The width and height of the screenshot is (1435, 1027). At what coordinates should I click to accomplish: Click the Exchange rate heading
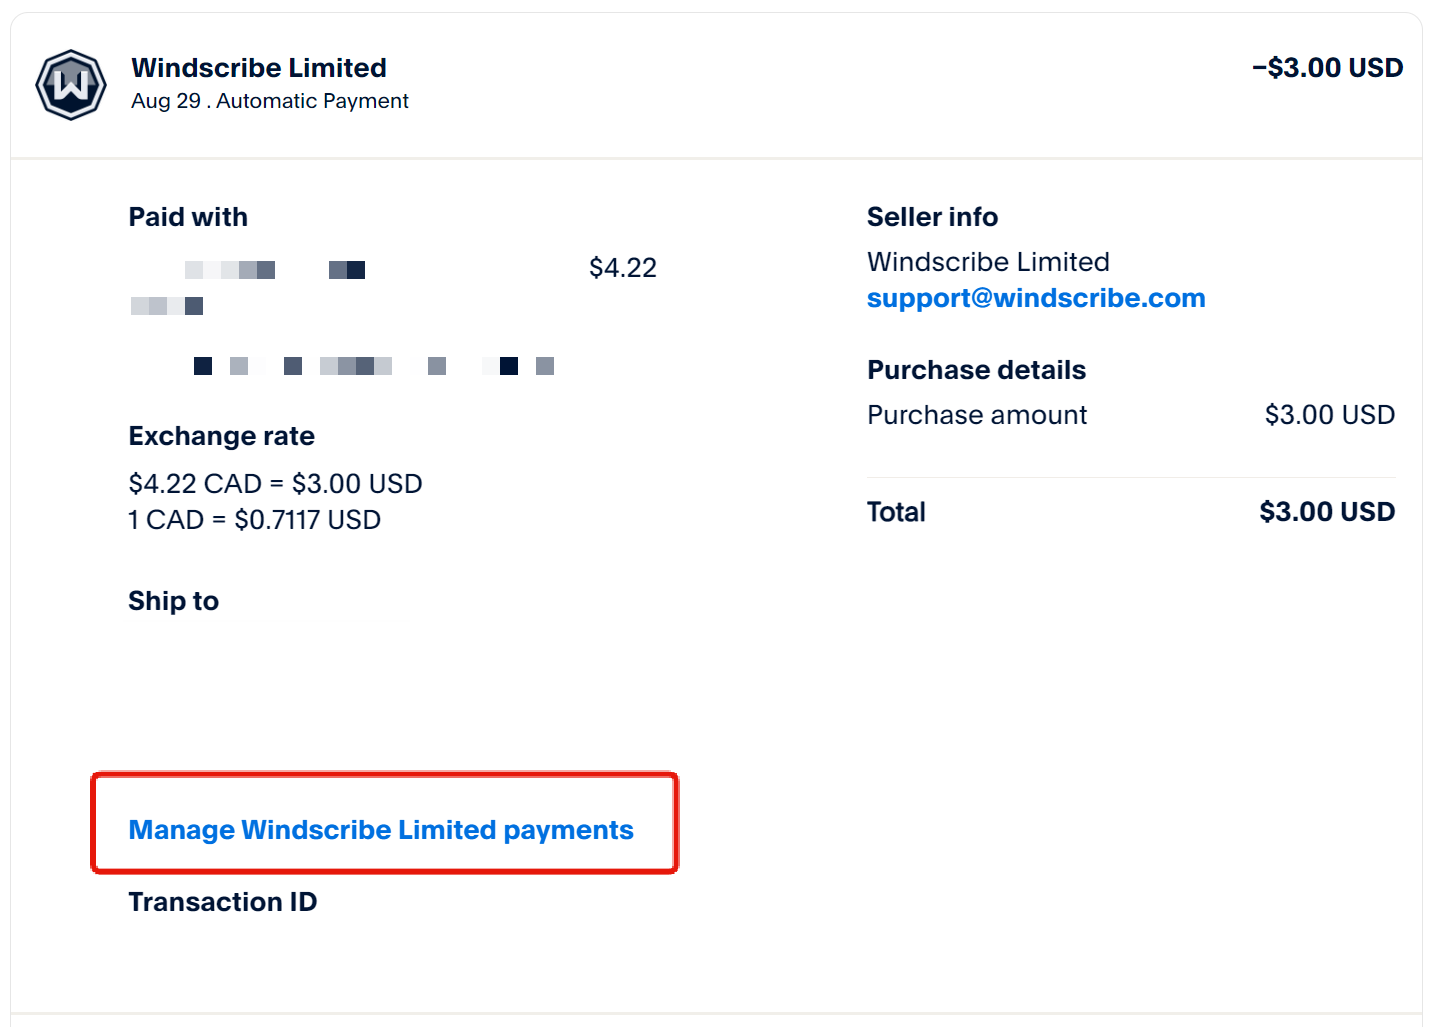click(221, 436)
